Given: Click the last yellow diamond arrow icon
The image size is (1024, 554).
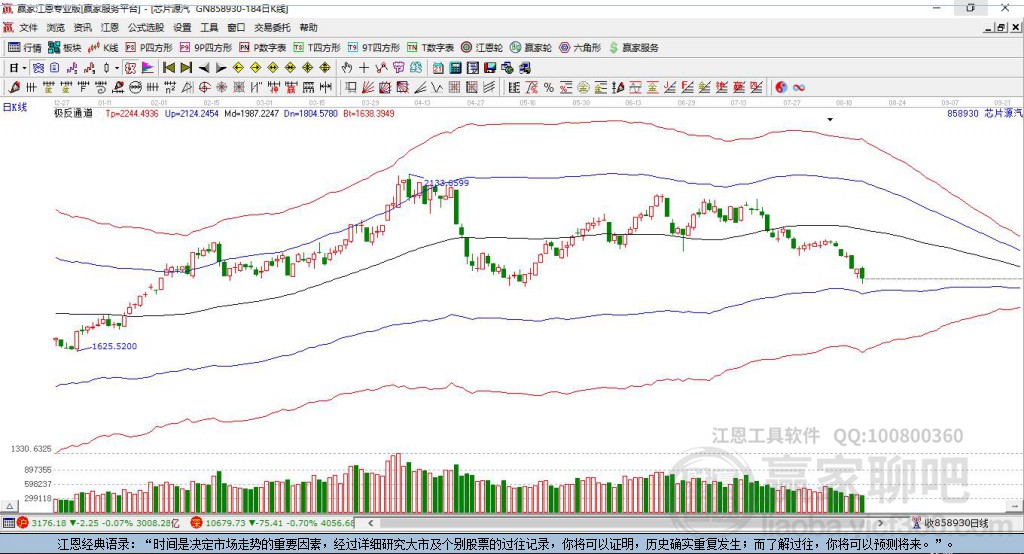Looking at the screenshot, I should (x=325, y=67).
